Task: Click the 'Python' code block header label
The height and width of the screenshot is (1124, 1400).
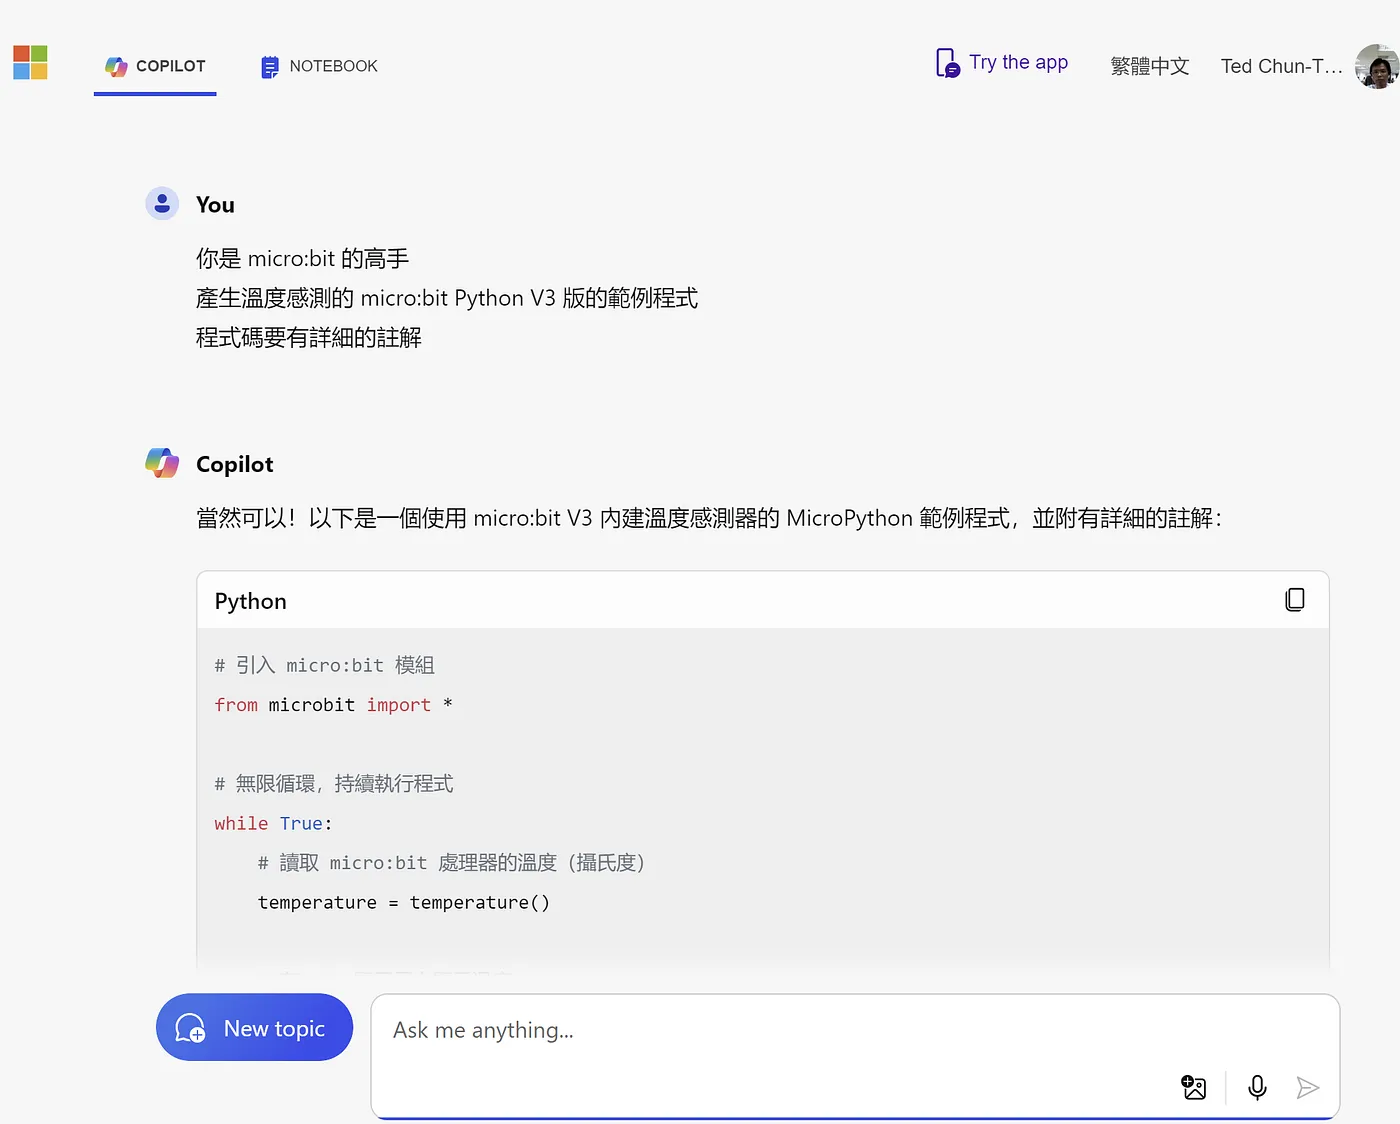Action: click(251, 601)
